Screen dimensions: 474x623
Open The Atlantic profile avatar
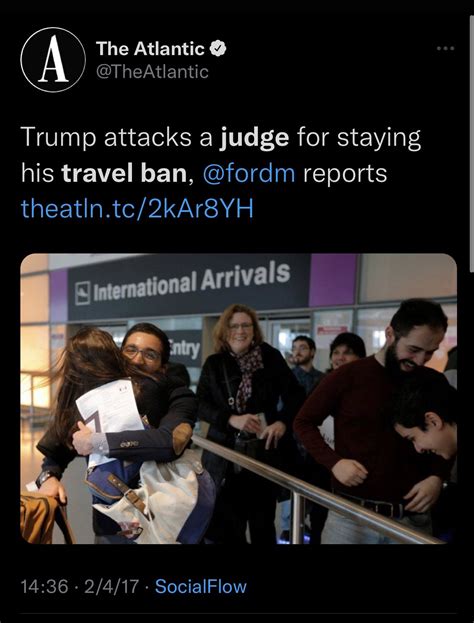pos(53,60)
